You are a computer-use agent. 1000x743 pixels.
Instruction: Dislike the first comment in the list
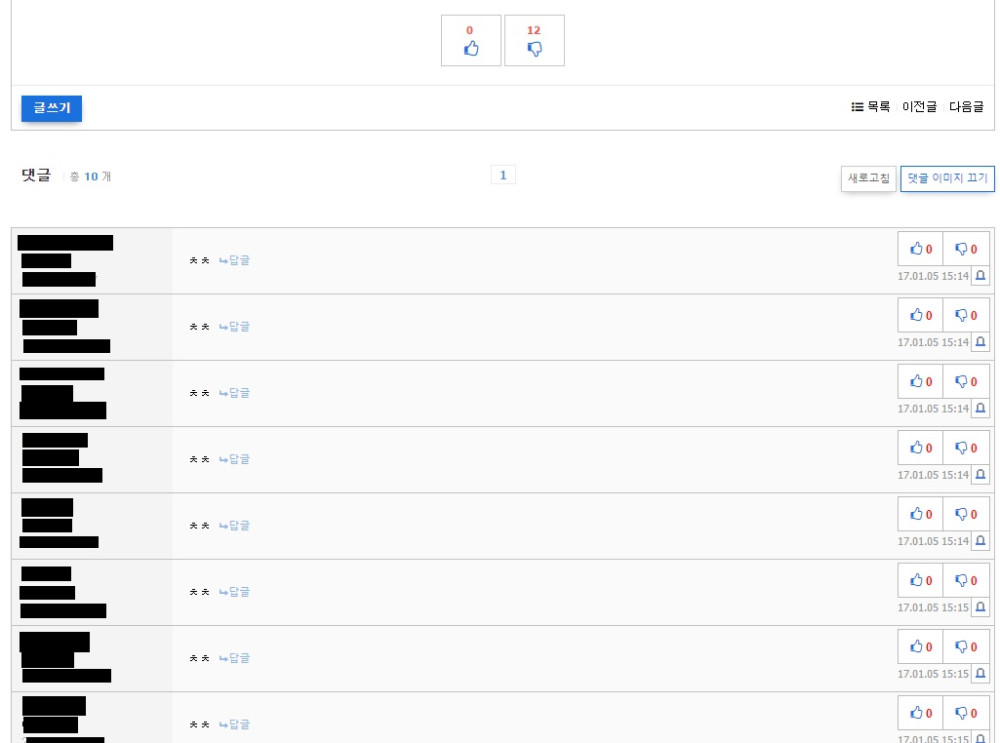[966, 249]
